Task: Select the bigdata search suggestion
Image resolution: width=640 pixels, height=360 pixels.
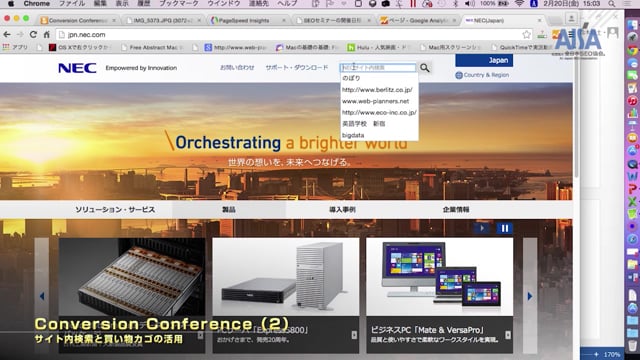Action: [x=353, y=135]
